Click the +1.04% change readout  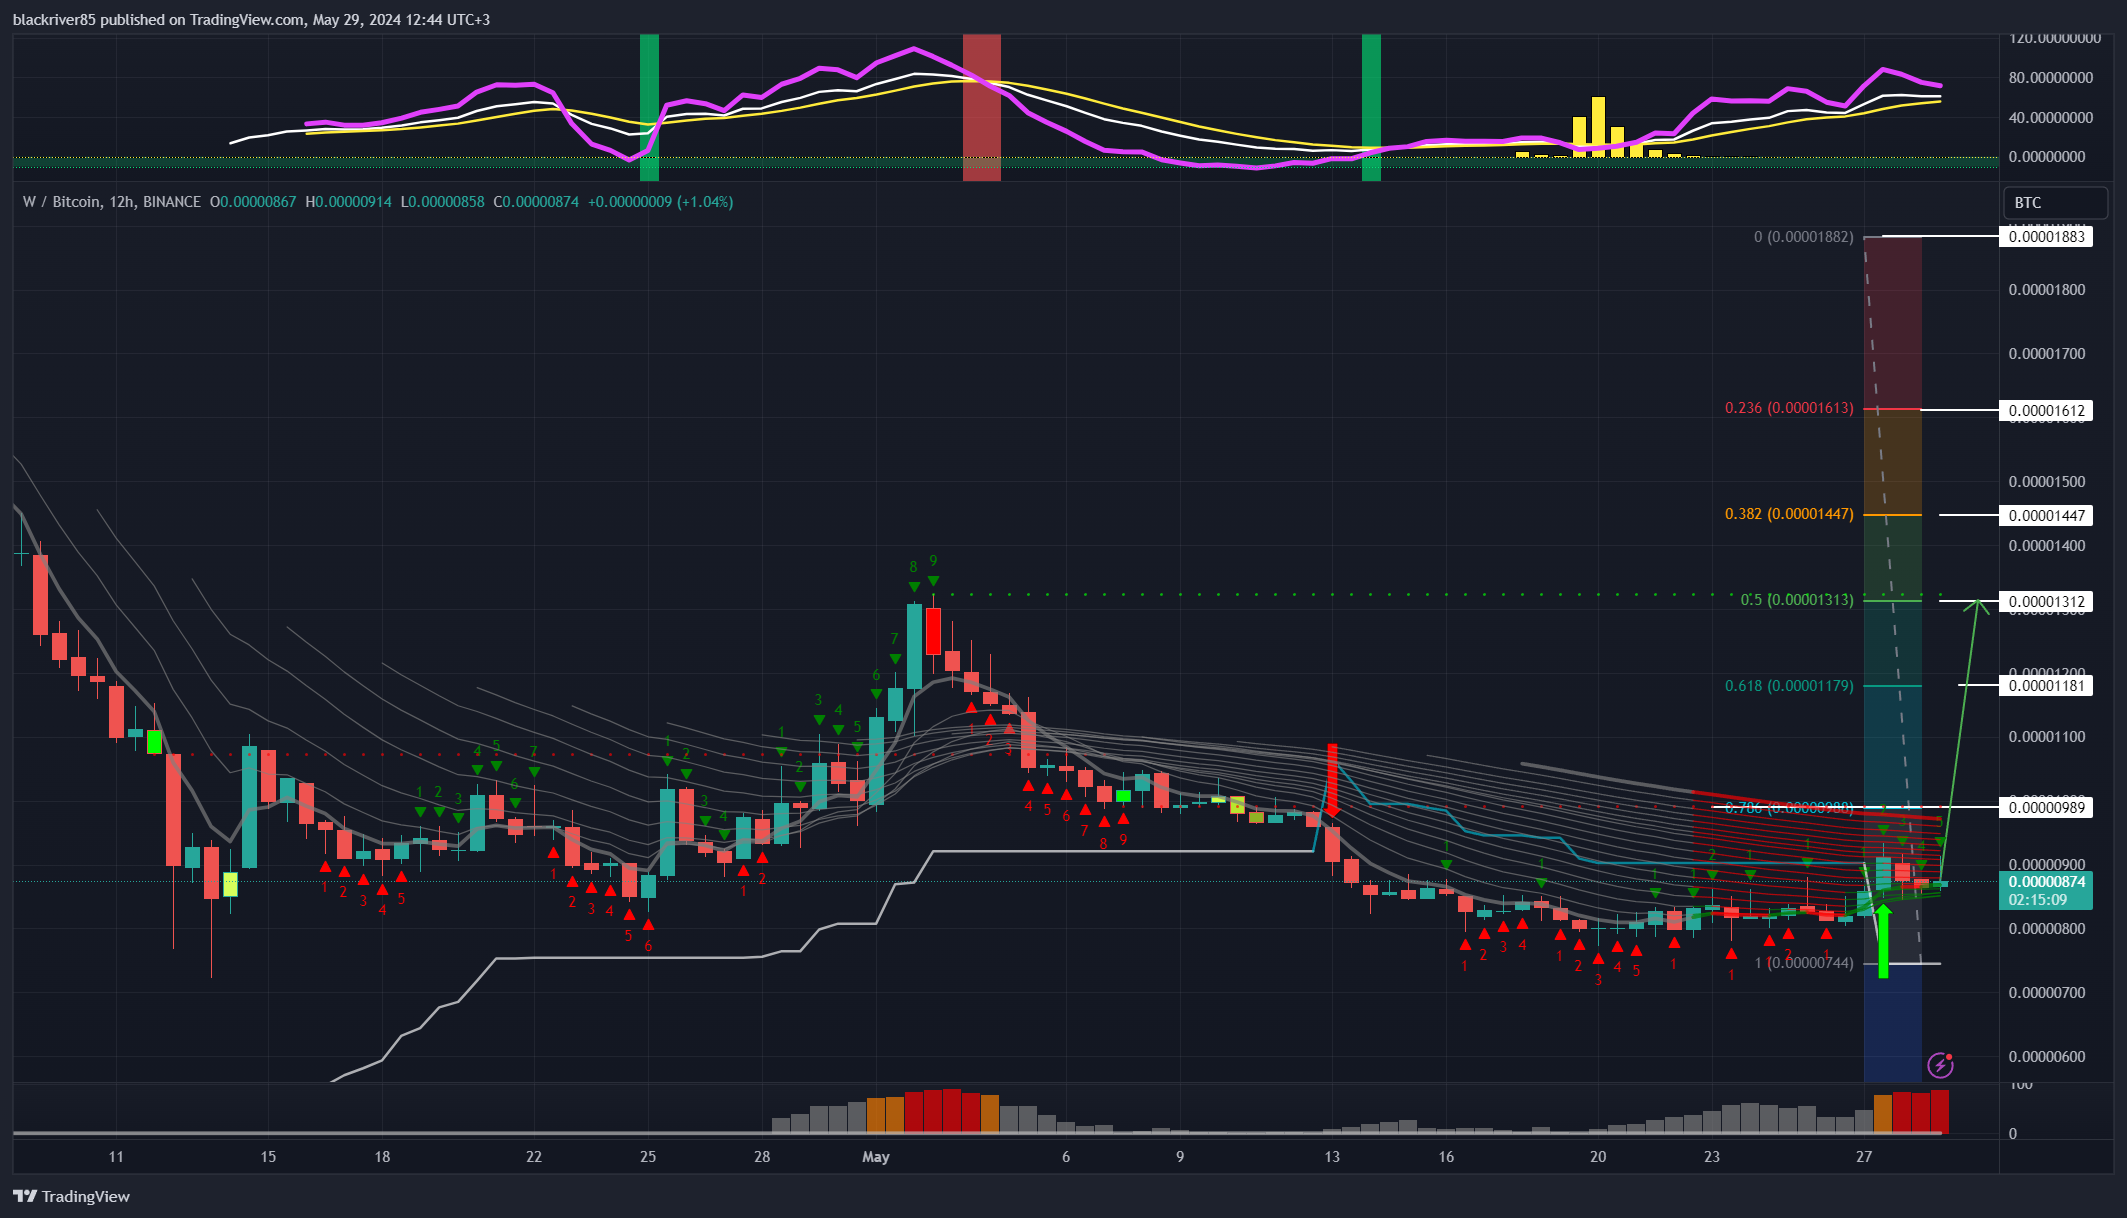pyautogui.click(x=705, y=202)
